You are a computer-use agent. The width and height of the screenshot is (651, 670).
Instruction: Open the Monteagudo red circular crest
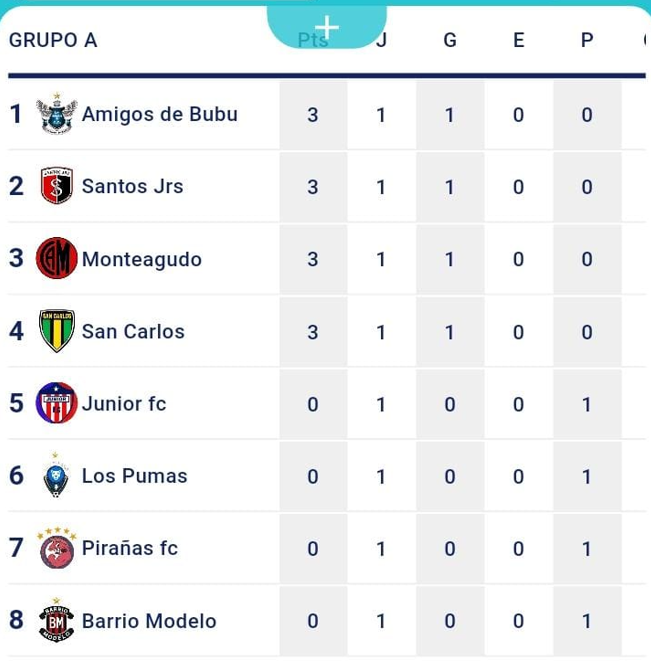pyautogui.click(x=57, y=258)
